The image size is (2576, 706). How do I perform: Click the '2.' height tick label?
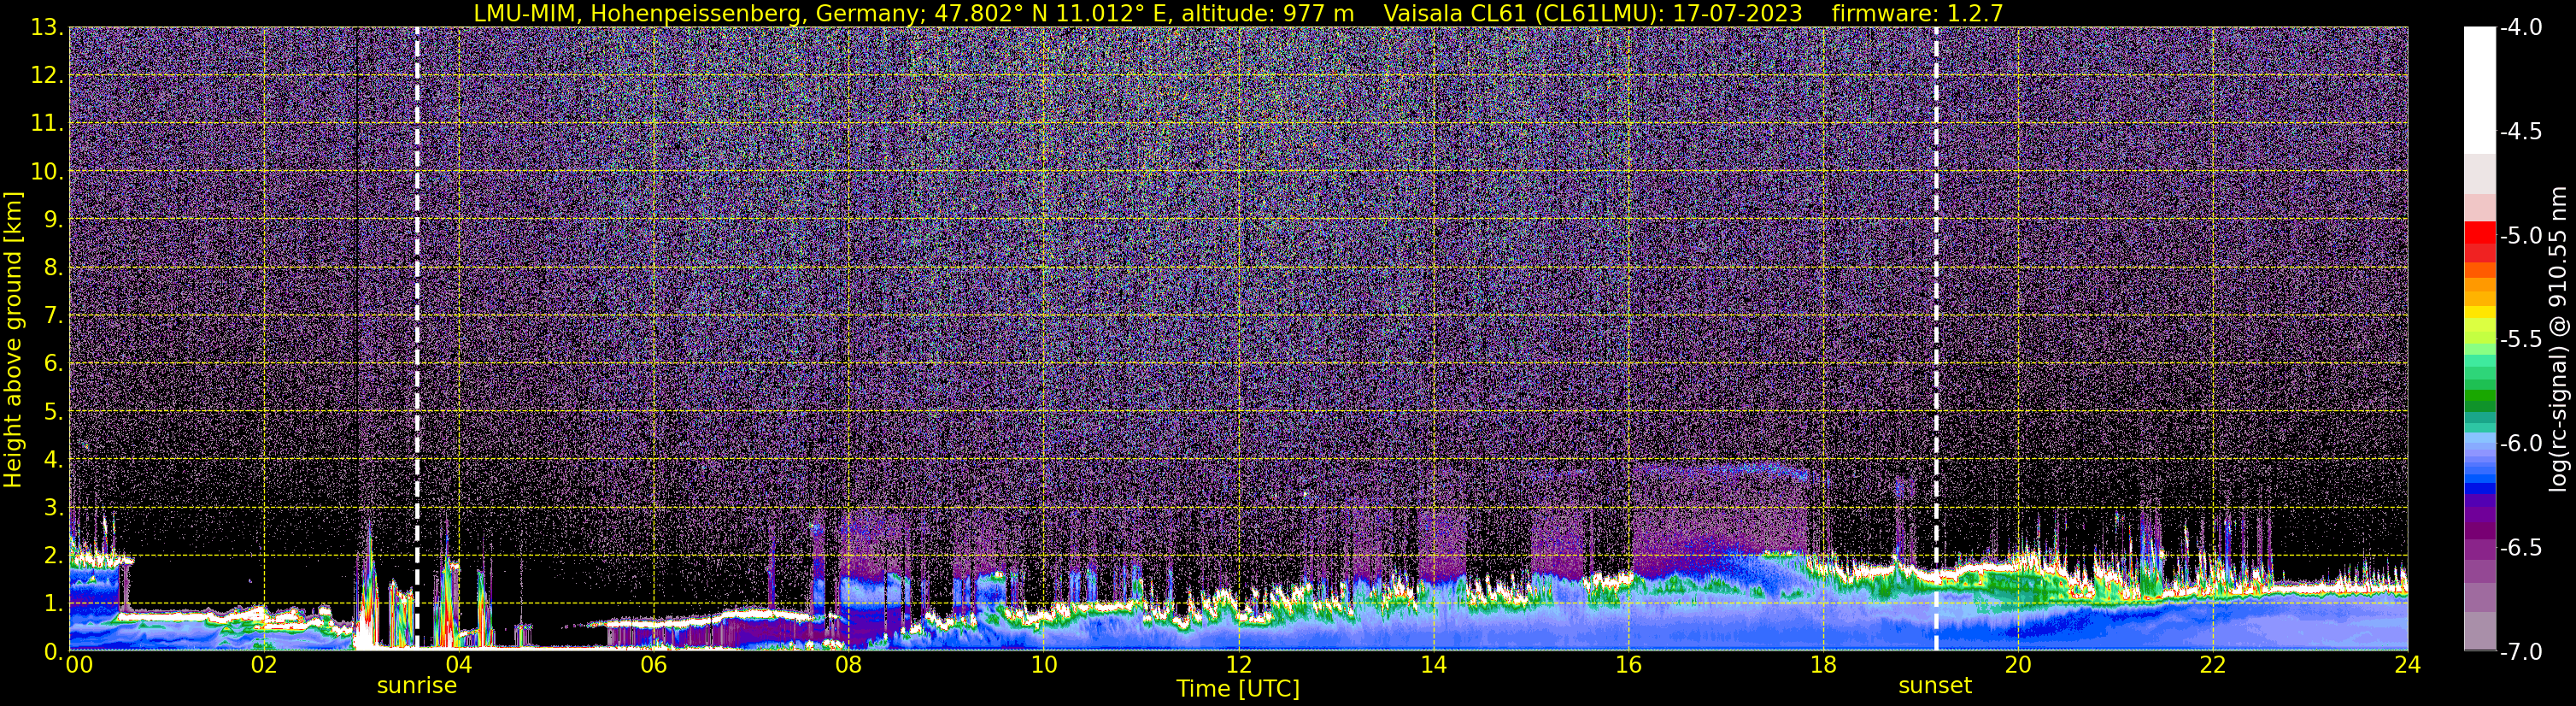point(54,555)
